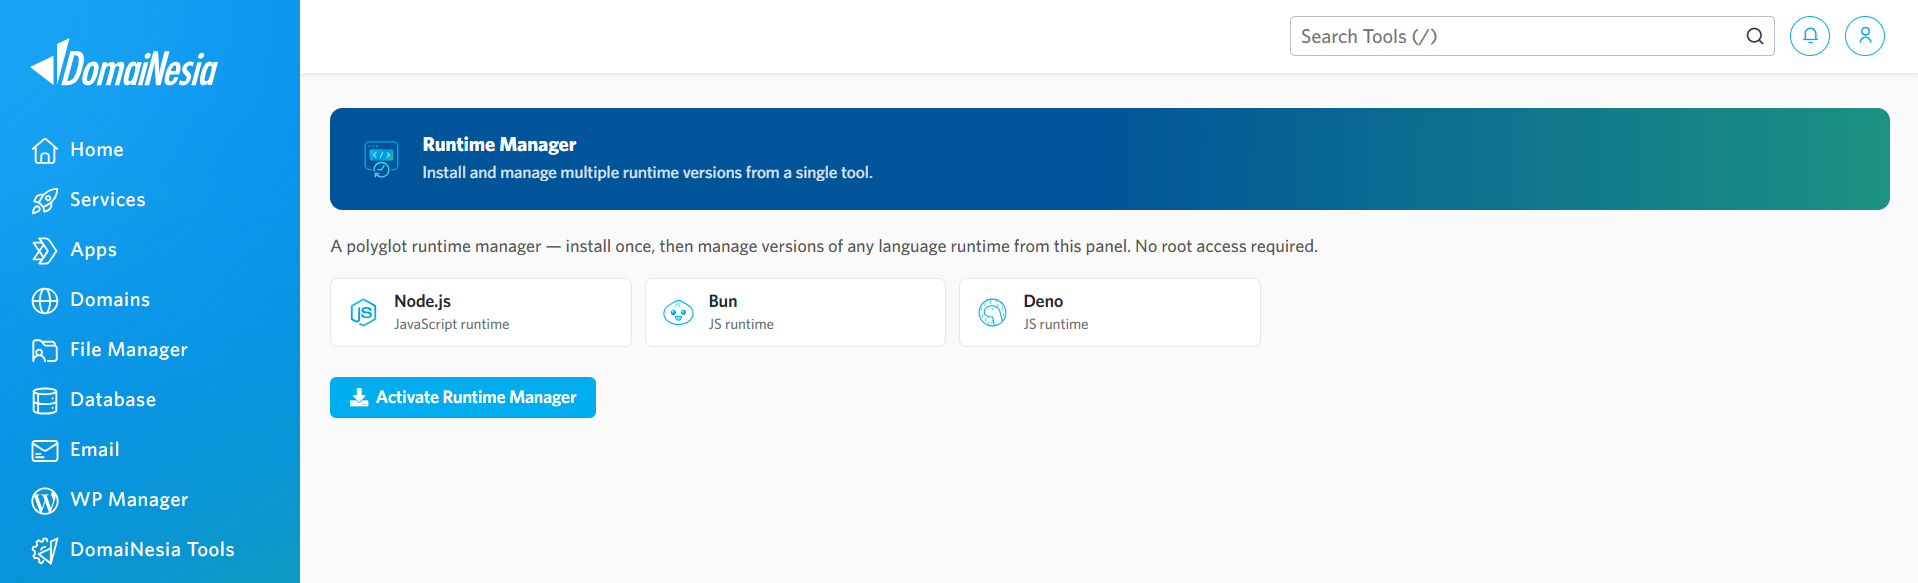Viewport: 1918px width, 583px height.
Task: Click the 'A polyglot runtime manager' description
Action: [x=824, y=246]
